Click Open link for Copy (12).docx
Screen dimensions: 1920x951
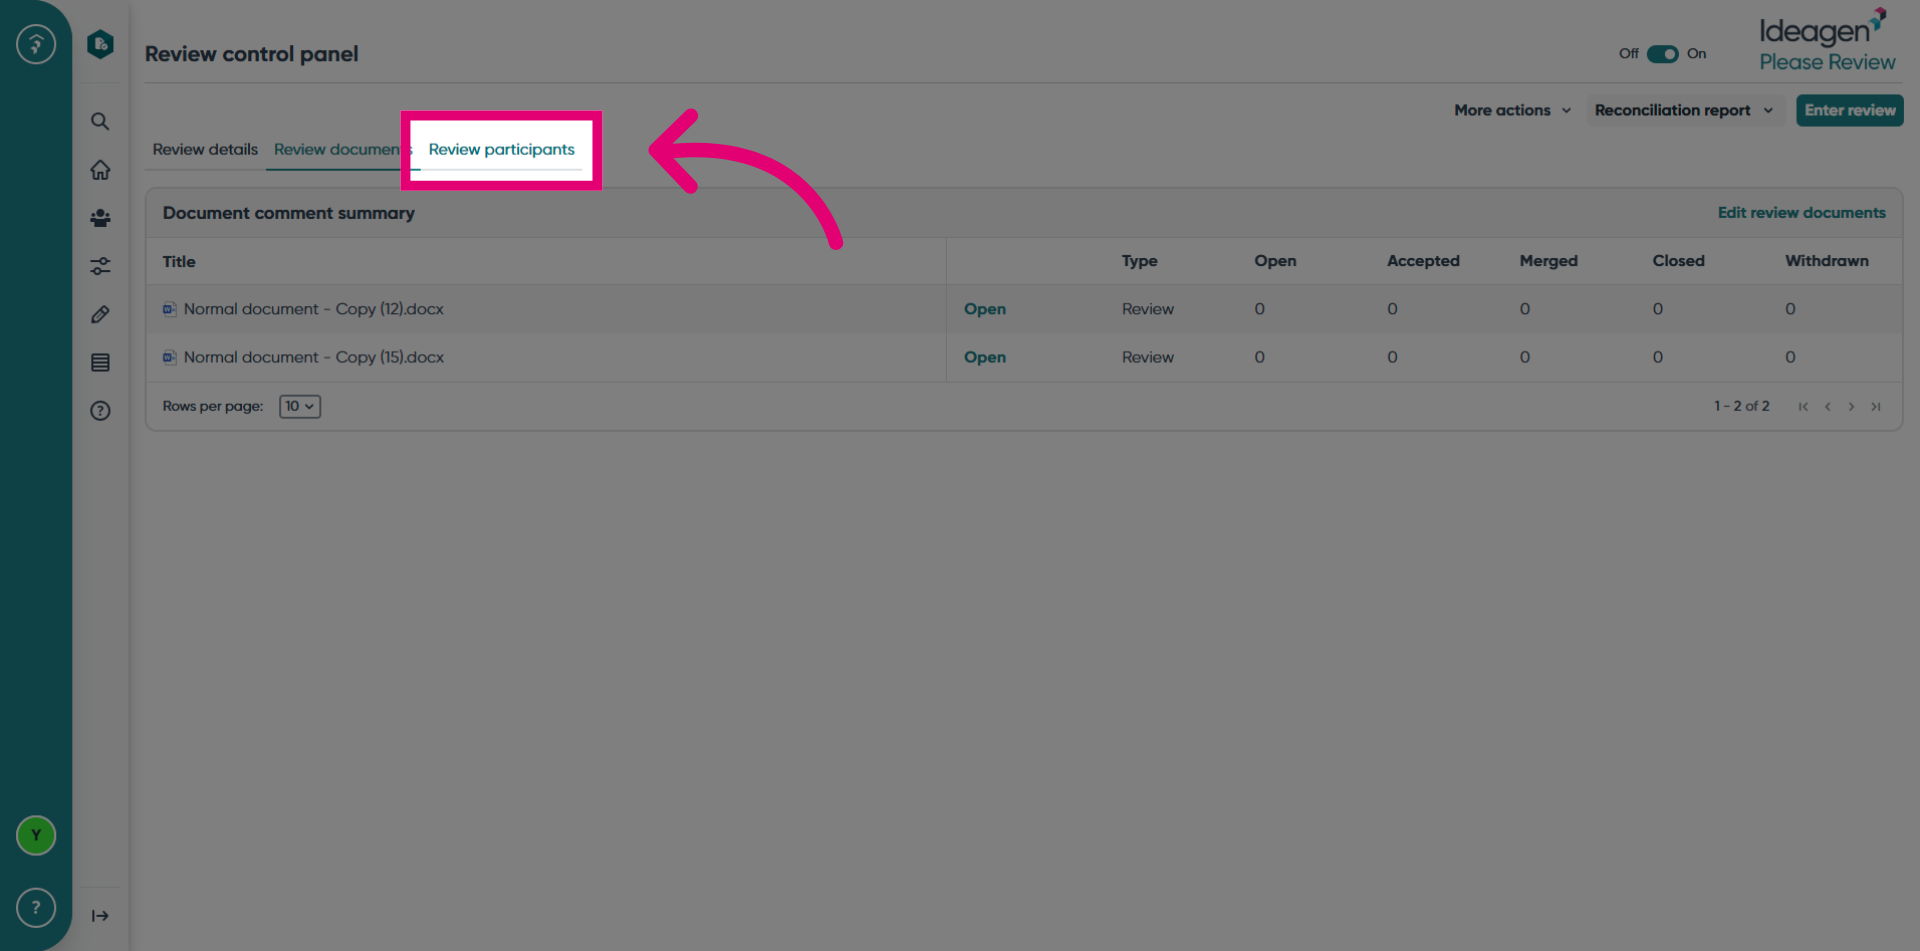985,309
